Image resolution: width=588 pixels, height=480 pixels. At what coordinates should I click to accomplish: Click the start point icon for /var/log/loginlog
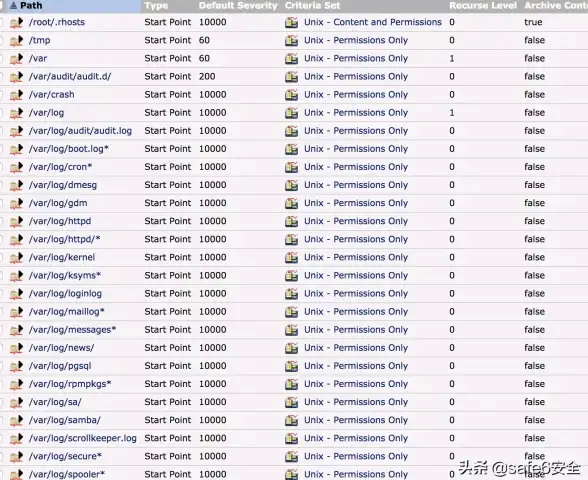(x=16, y=294)
